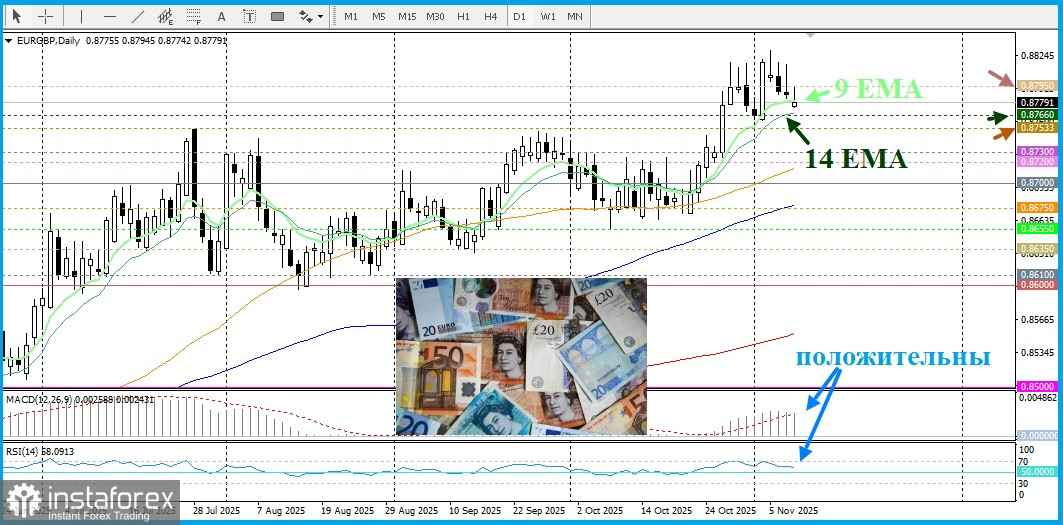Click the 14 Oct 2025 date label
This screenshot has height=525, width=1063.
click(x=667, y=510)
